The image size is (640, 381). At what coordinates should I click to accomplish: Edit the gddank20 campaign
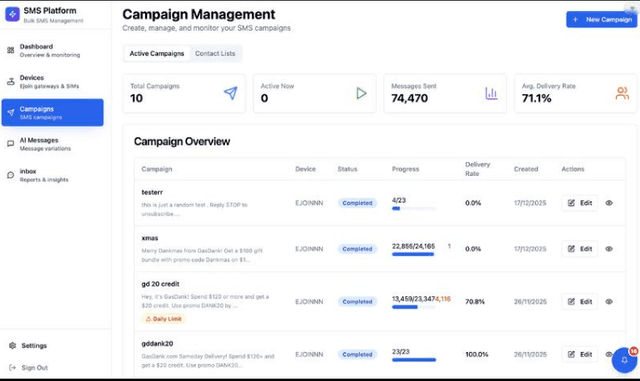click(x=580, y=354)
